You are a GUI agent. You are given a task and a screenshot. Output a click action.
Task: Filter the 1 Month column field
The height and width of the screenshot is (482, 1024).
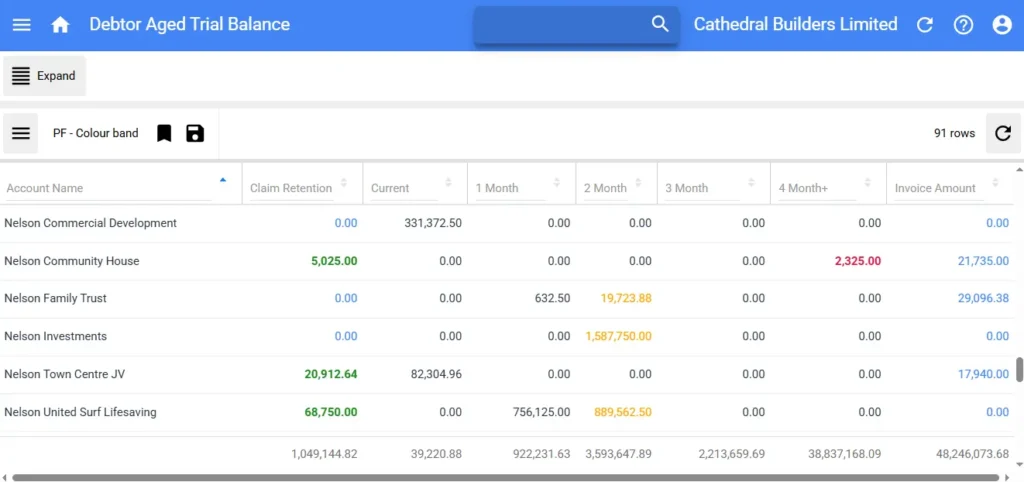pos(510,189)
